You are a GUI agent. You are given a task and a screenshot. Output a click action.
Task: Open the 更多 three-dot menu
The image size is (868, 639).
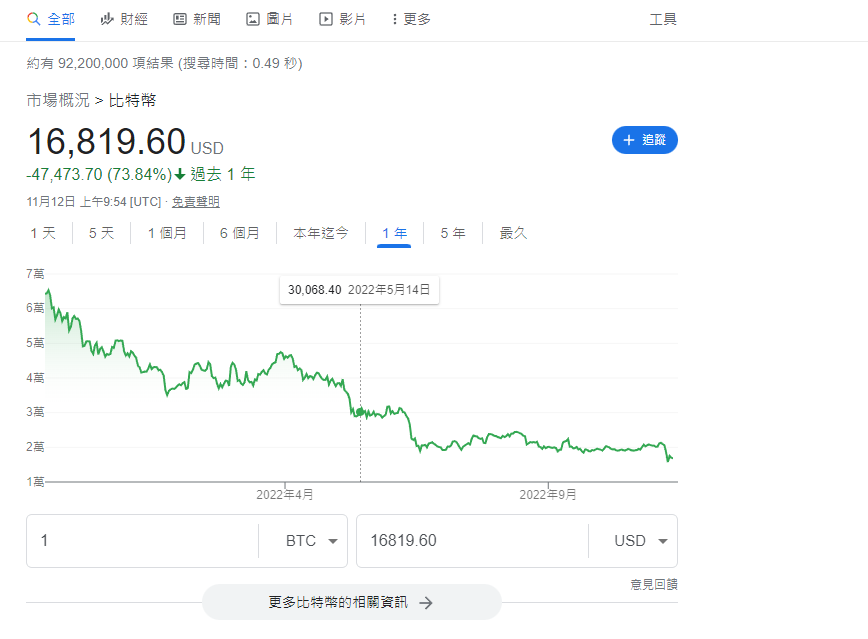click(395, 19)
